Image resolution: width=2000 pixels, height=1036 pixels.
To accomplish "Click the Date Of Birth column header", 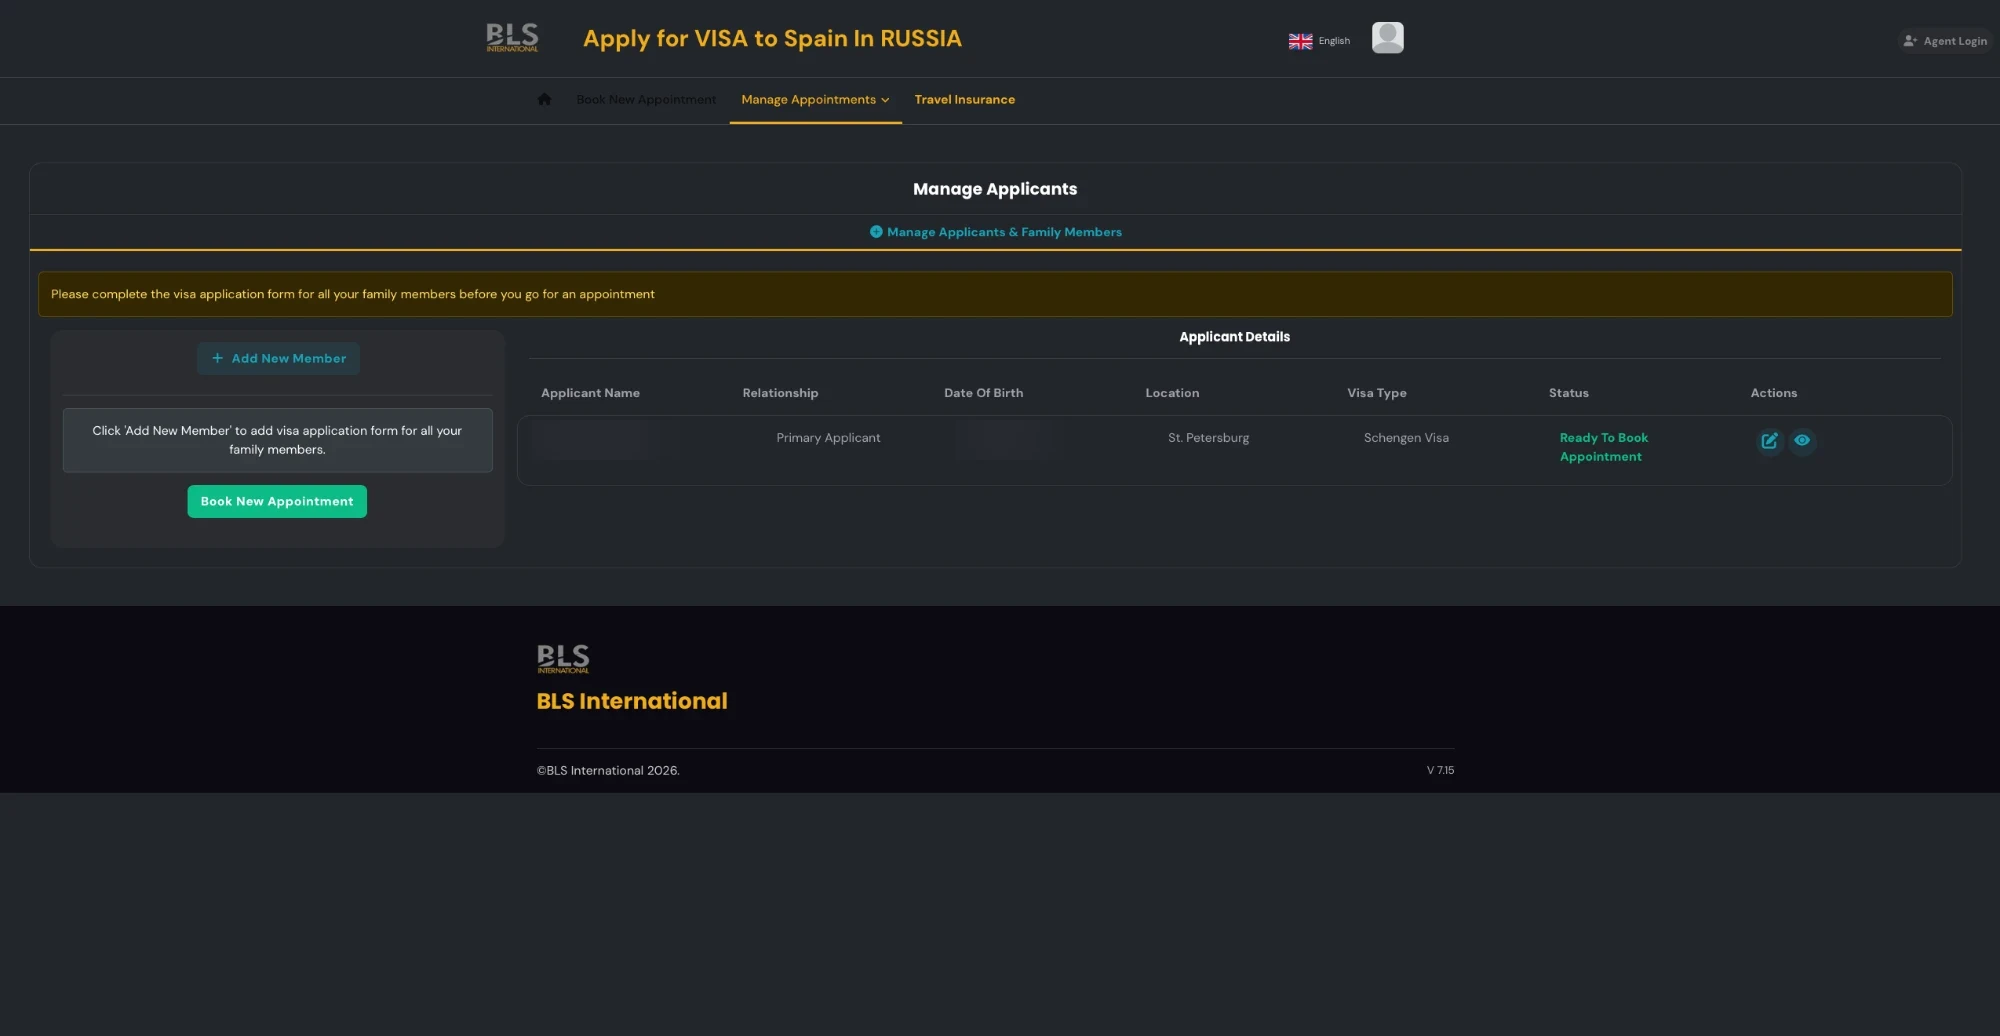I will click(983, 393).
